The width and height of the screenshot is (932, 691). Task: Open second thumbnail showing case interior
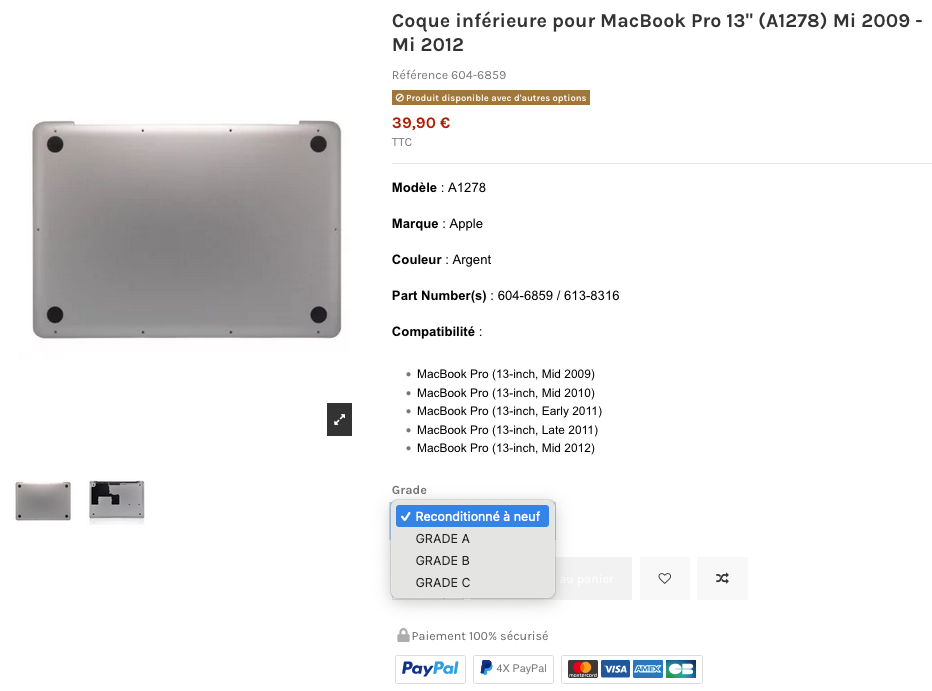[116, 501]
